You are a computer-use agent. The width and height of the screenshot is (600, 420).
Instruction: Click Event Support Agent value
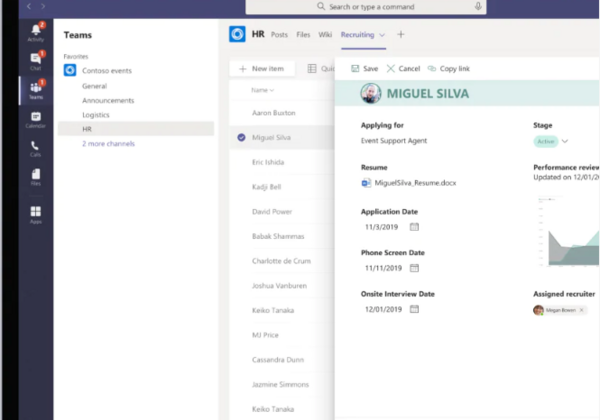coord(394,141)
